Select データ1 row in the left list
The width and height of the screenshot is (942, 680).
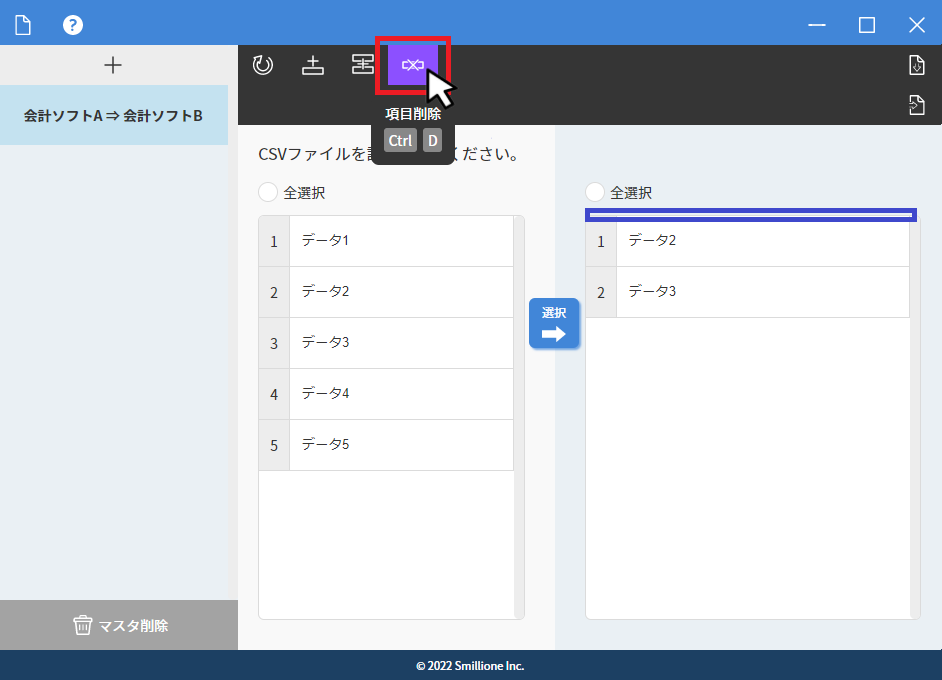tap(400, 241)
